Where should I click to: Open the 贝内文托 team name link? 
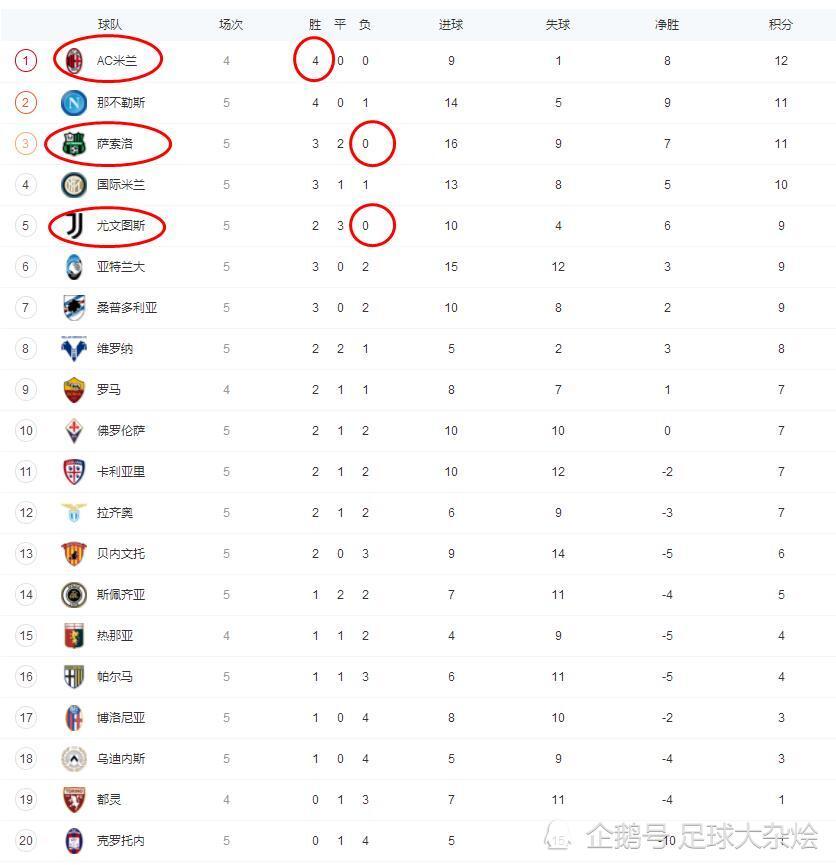click(121, 554)
